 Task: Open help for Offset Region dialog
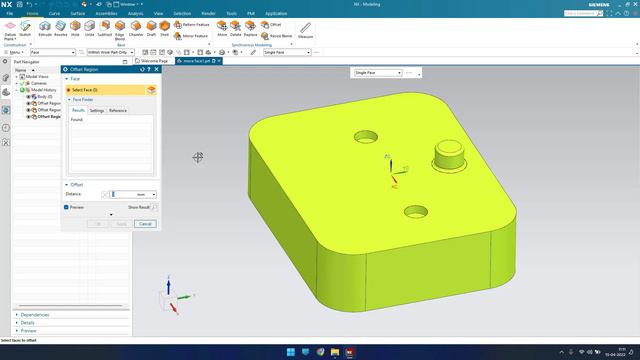tap(149, 69)
